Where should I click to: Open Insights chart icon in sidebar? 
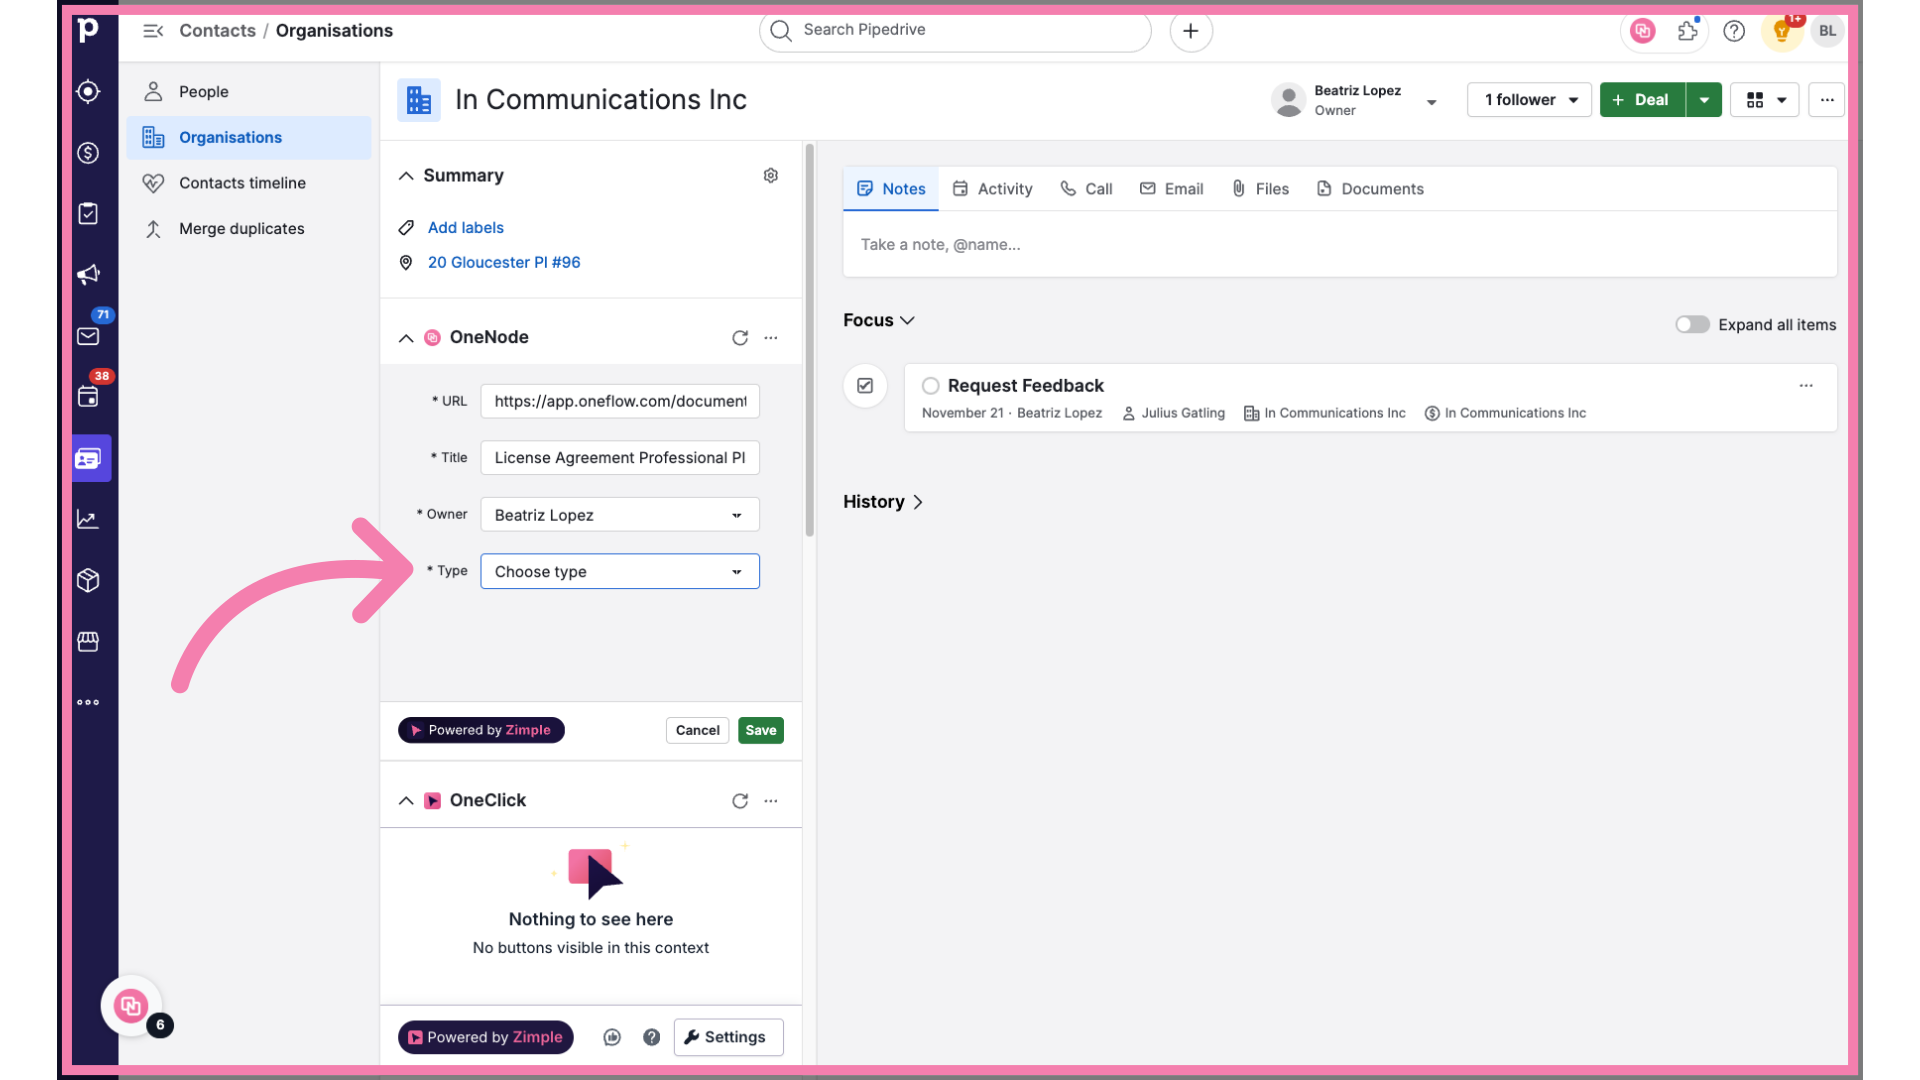pos(88,519)
